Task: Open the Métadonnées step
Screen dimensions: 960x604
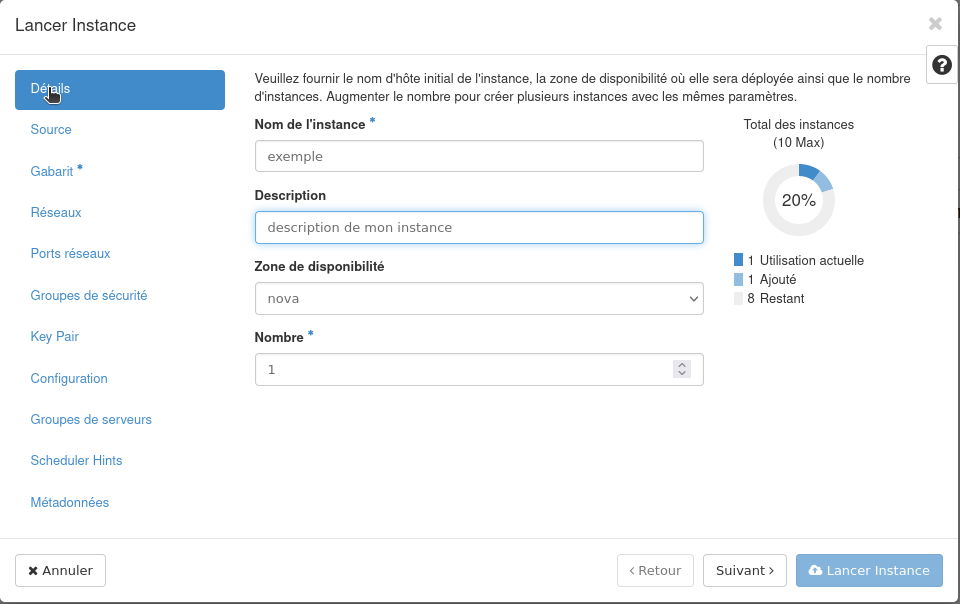Action: [70, 502]
